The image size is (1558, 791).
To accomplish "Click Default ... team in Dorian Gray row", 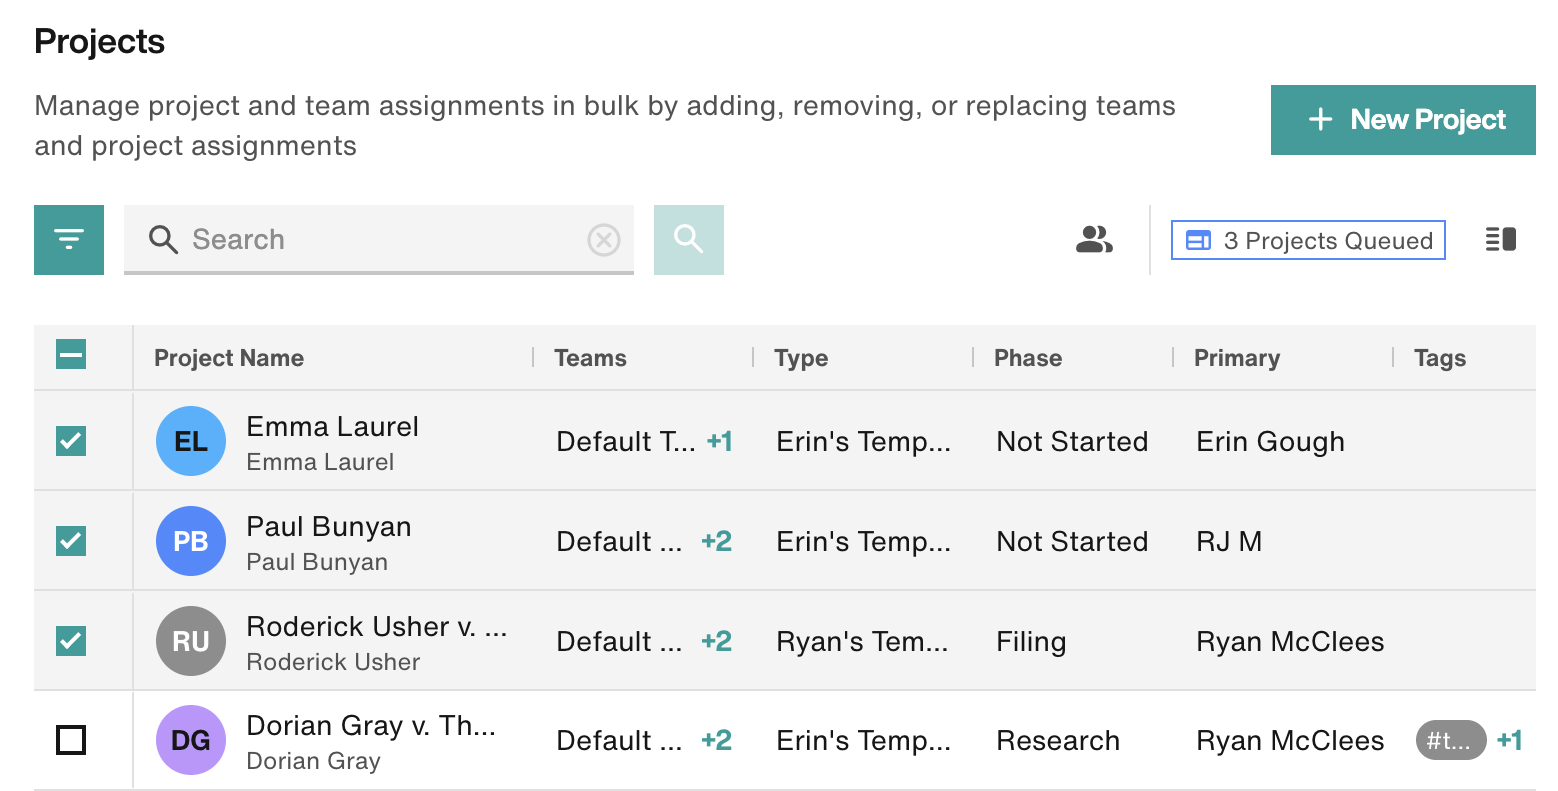I will click(619, 740).
